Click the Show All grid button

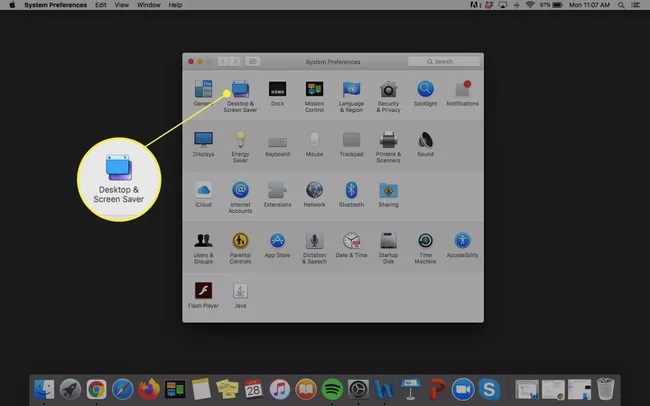252,61
